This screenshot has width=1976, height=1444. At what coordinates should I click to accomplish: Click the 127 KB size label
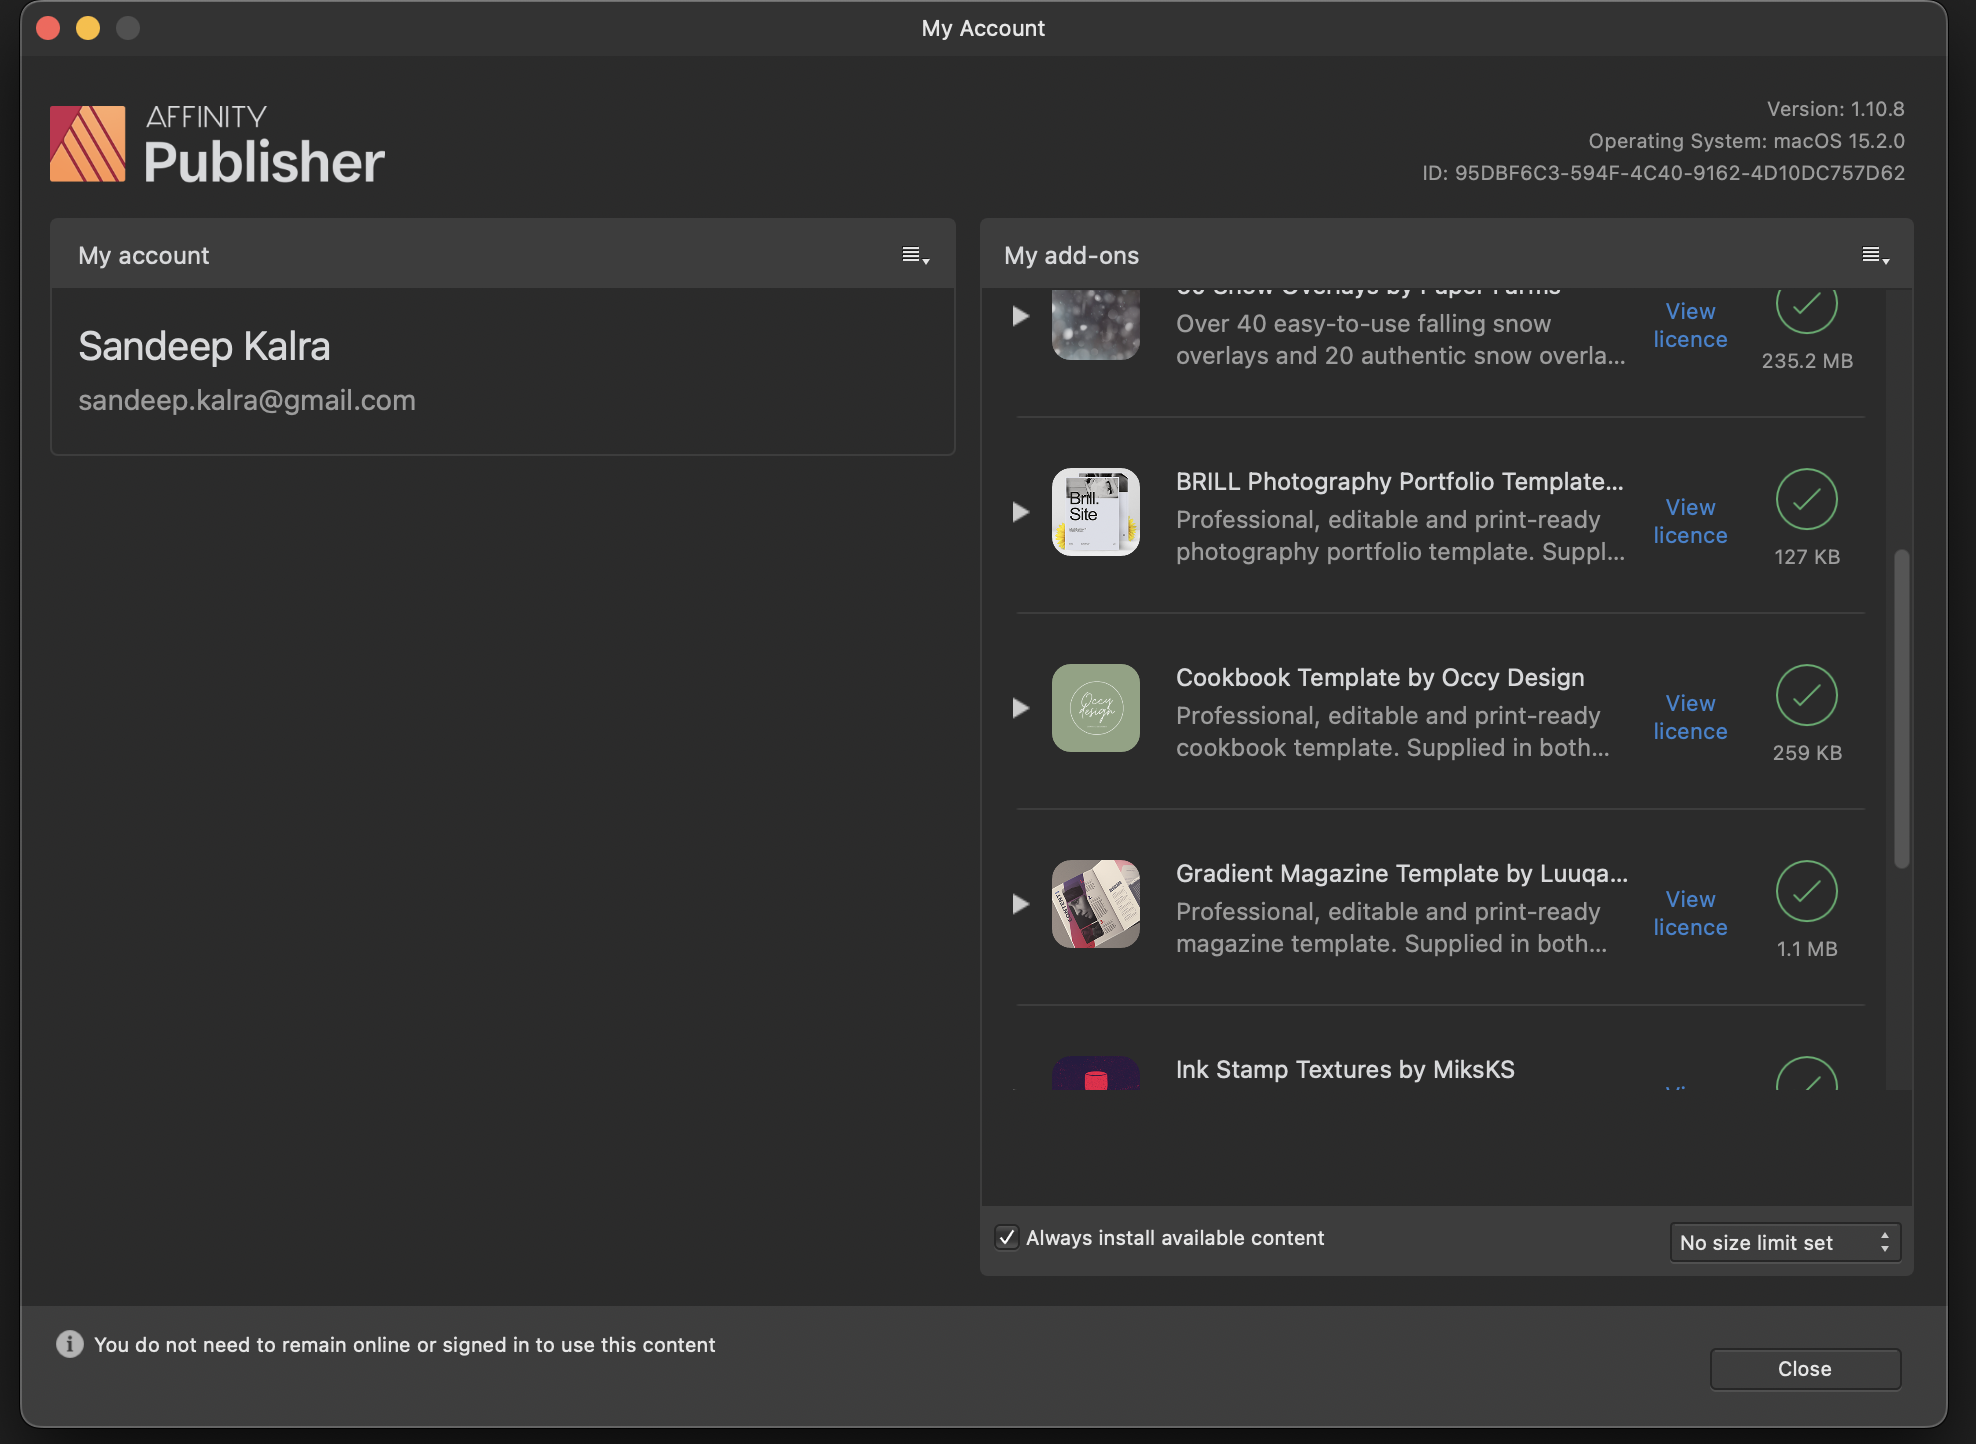pos(1807,556)
